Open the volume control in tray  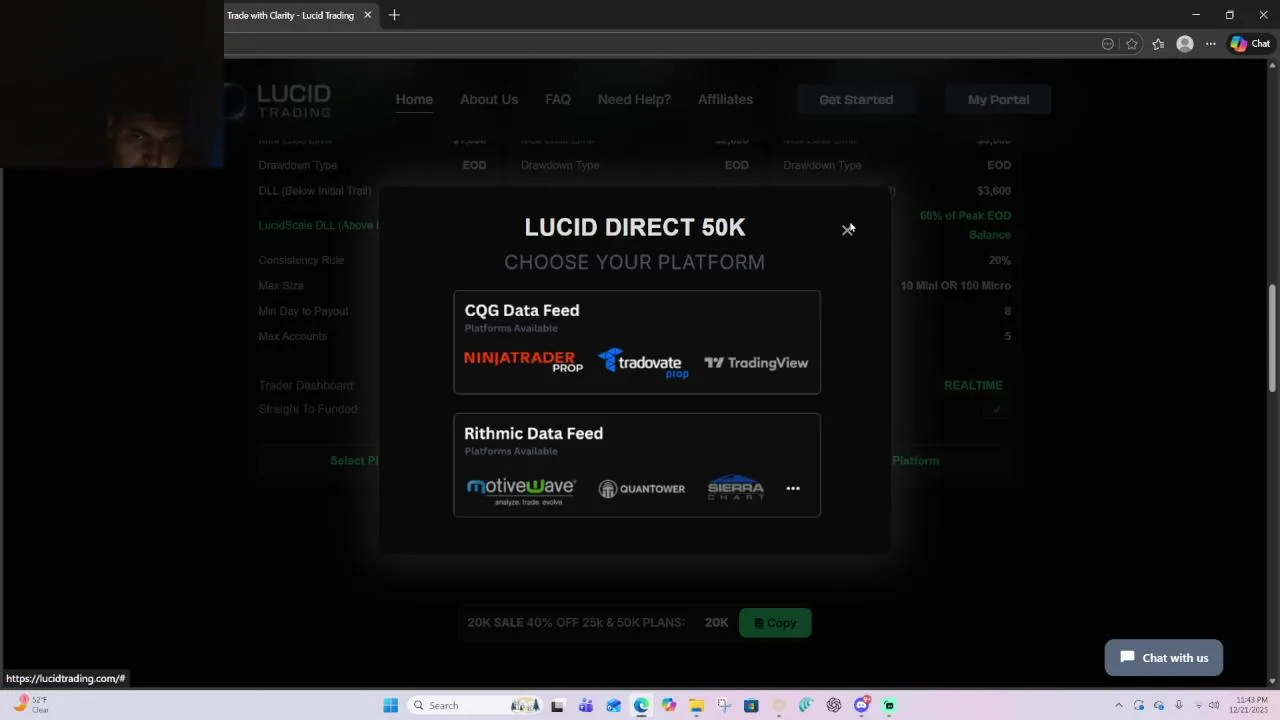[1214, 706]
